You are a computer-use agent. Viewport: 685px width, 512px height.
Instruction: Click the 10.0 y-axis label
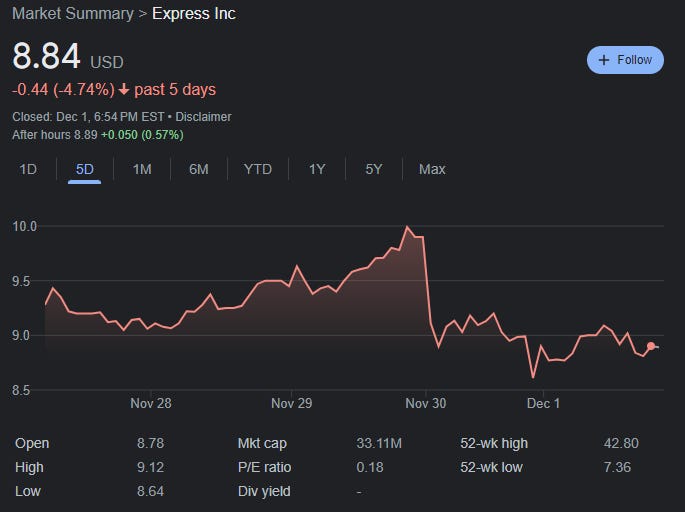[24, 226]
